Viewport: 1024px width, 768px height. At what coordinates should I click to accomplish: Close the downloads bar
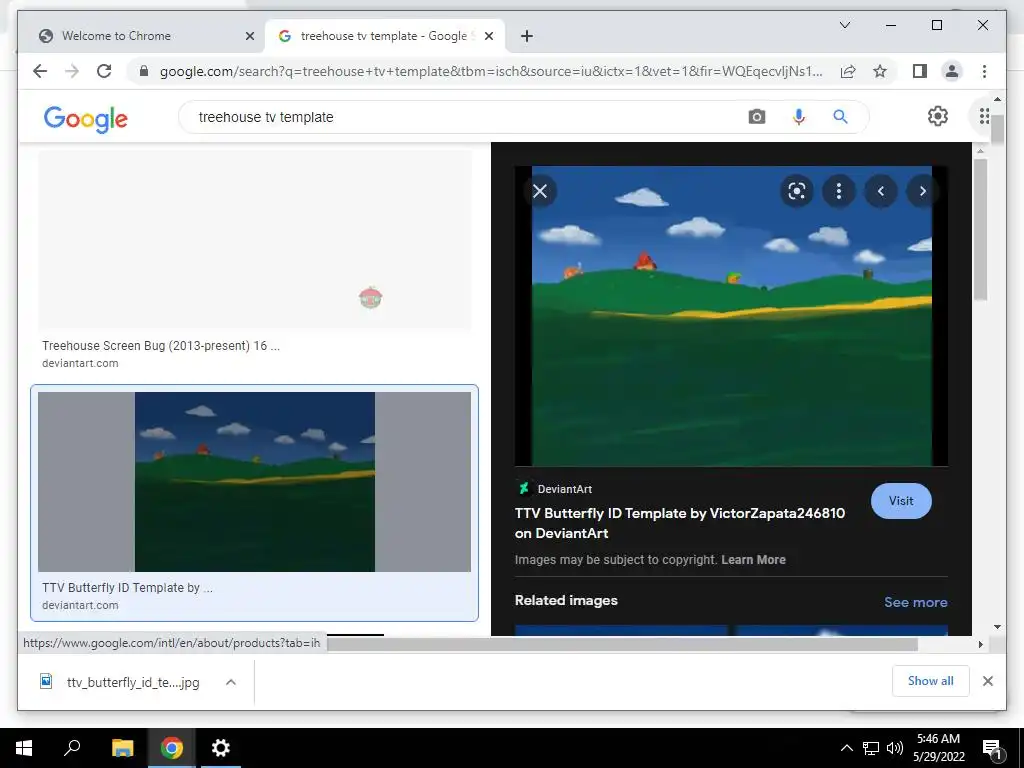[987, 681]
